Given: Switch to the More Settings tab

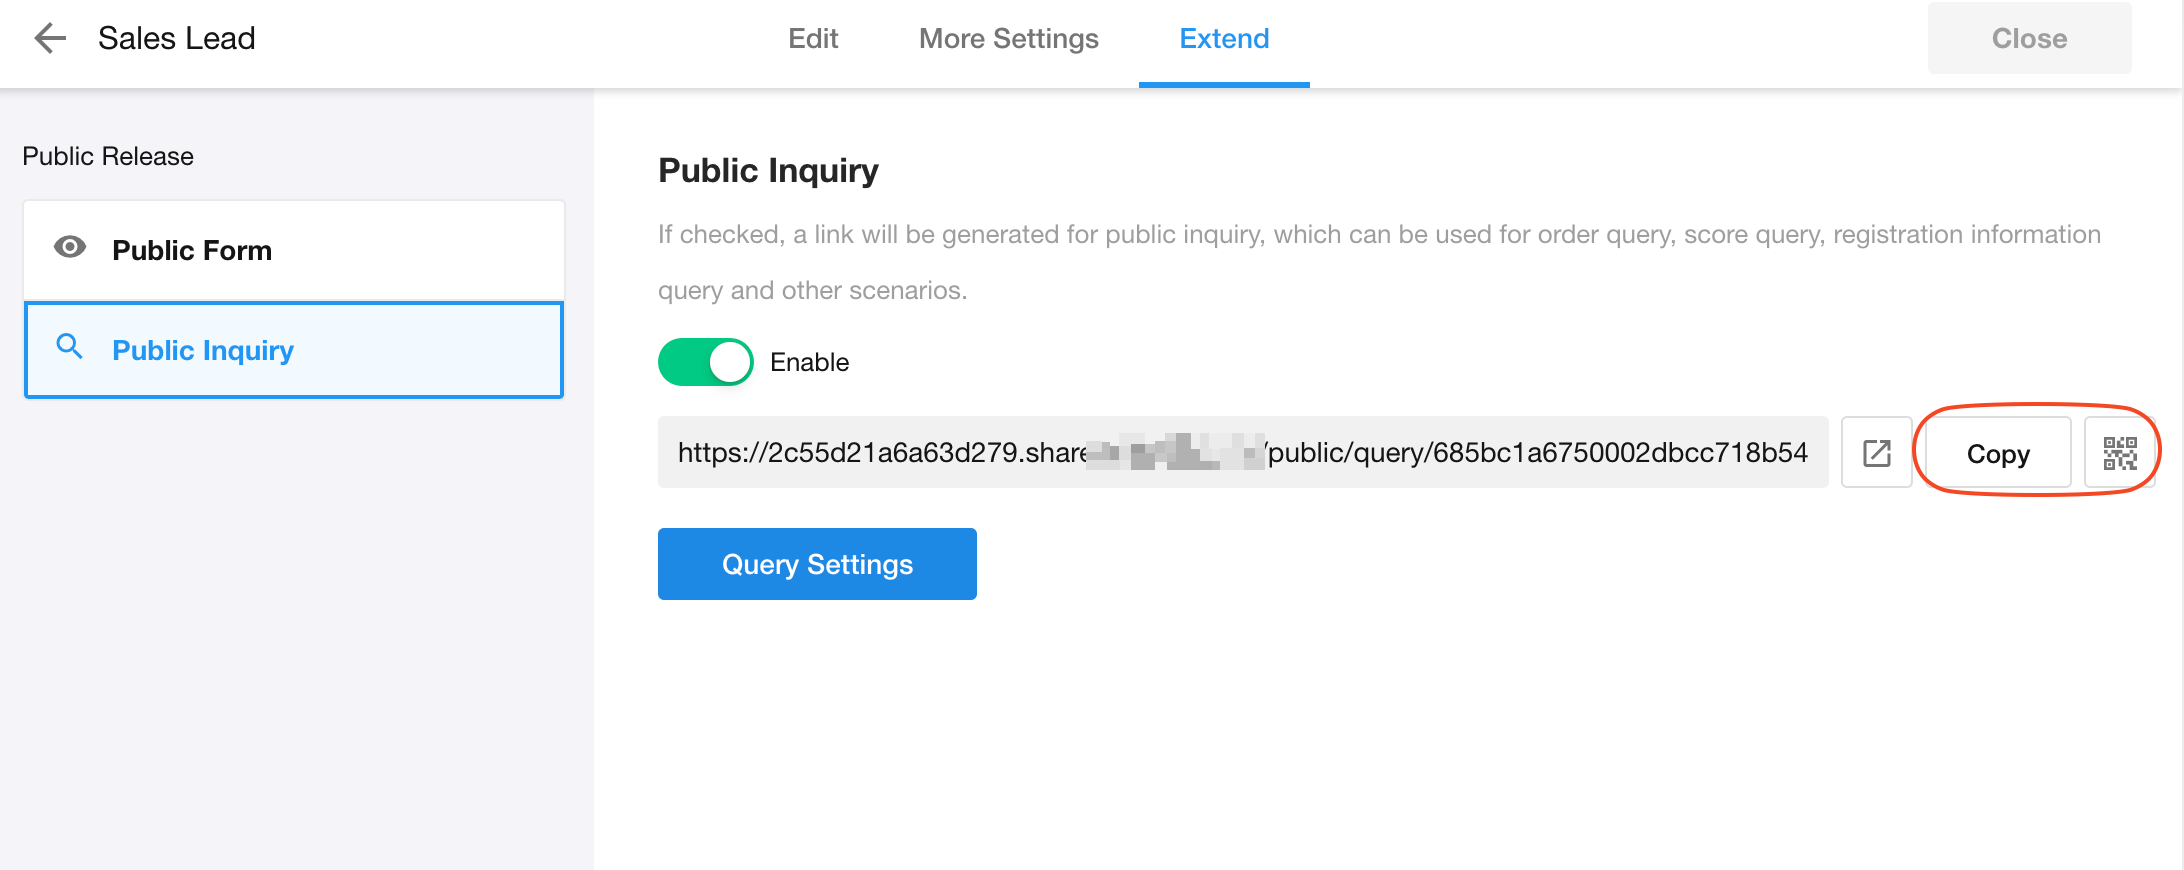Looking at the screenshot, I should pos(1008,39).
